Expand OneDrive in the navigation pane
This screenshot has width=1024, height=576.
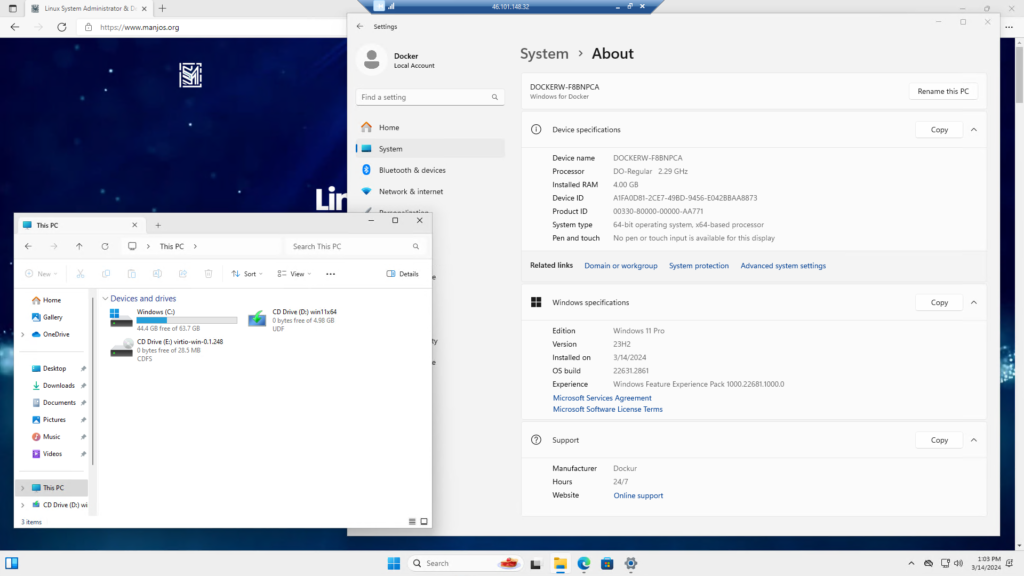[x=23, y=334]
